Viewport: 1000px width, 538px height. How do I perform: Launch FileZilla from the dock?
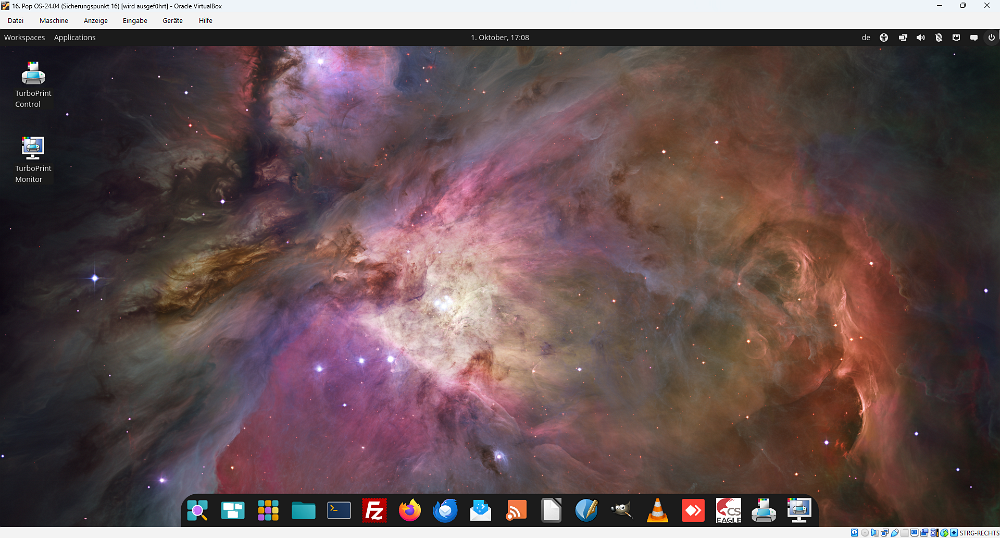coord(374,511)
